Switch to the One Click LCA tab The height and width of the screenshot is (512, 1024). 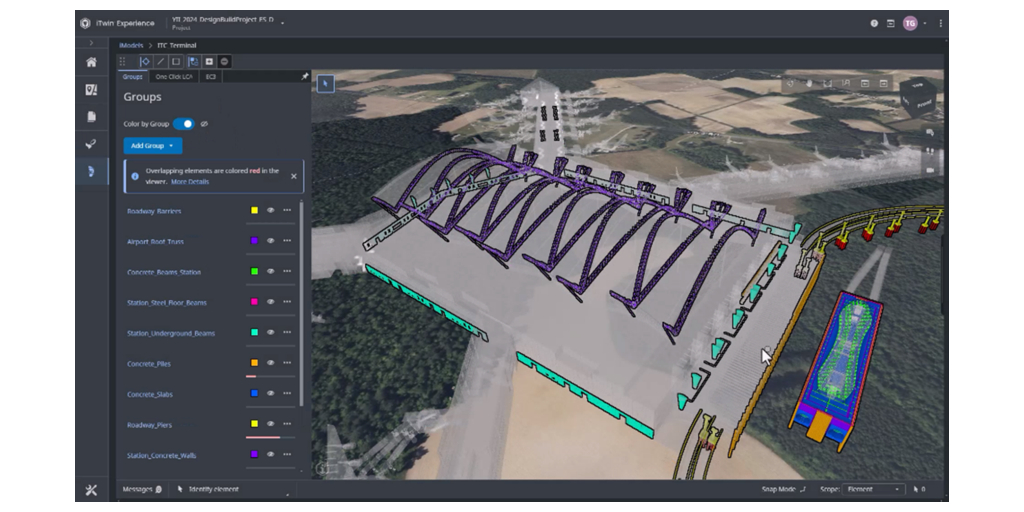174,76
